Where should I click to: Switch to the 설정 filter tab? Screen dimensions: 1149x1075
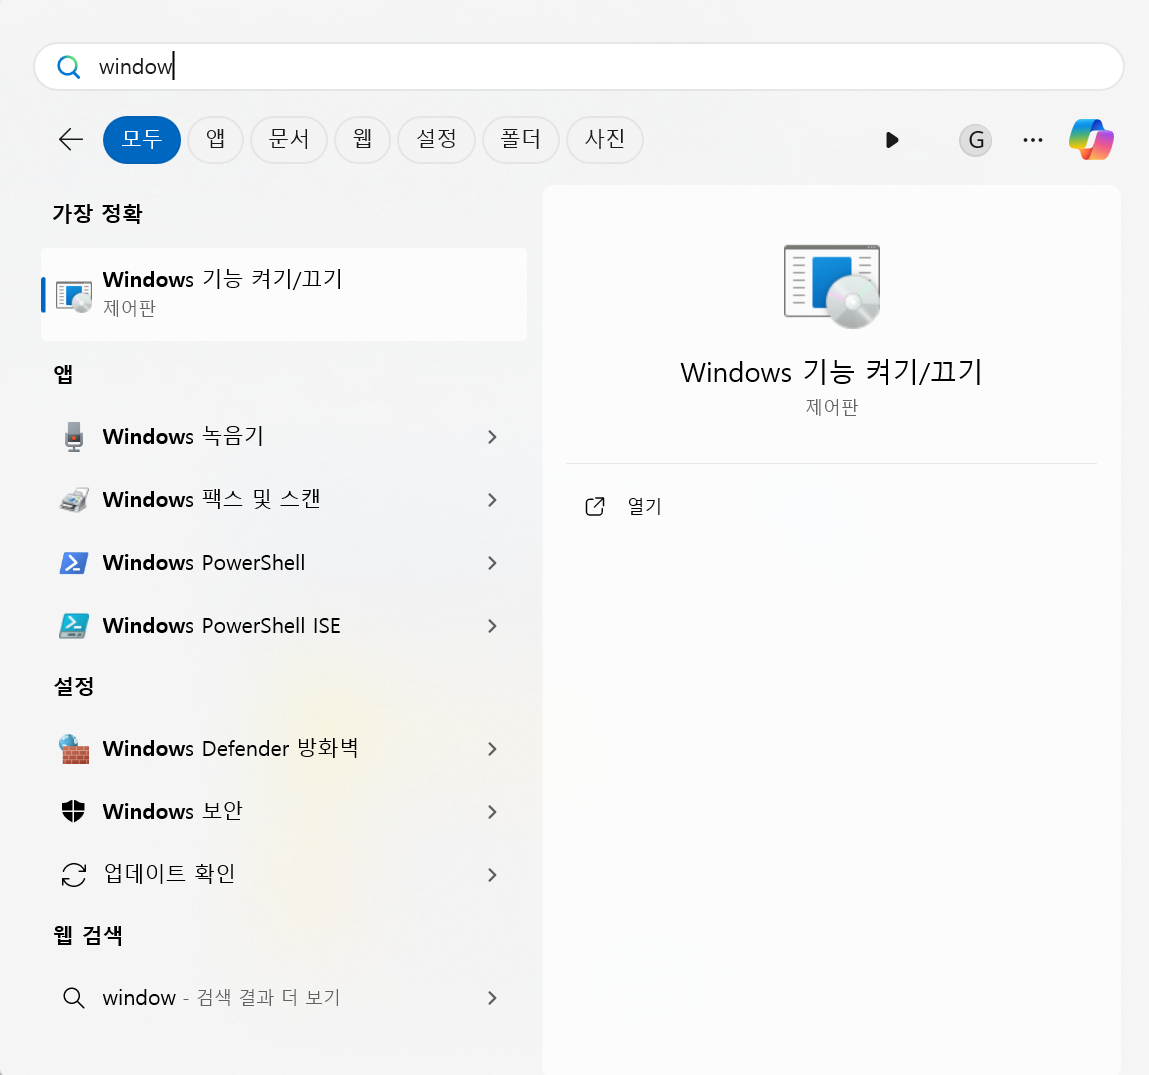[x=436, y=139]
